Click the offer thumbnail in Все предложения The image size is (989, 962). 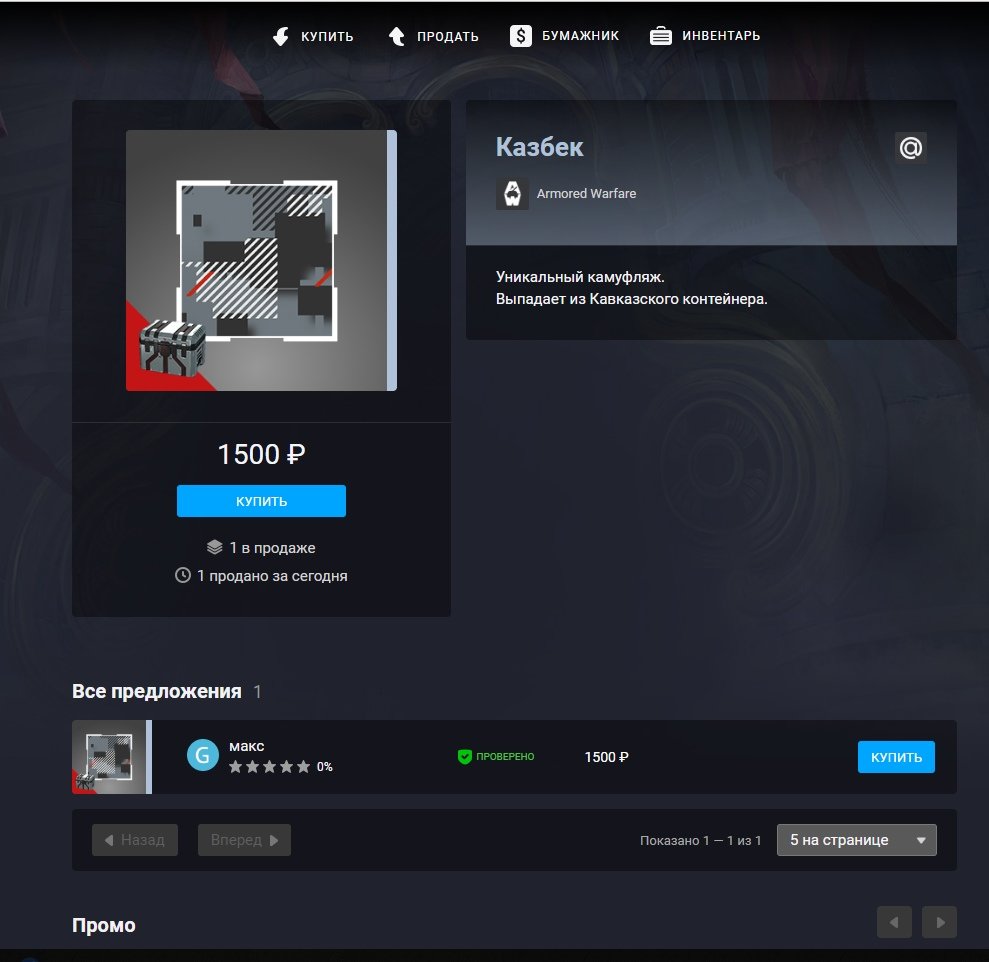112,757
